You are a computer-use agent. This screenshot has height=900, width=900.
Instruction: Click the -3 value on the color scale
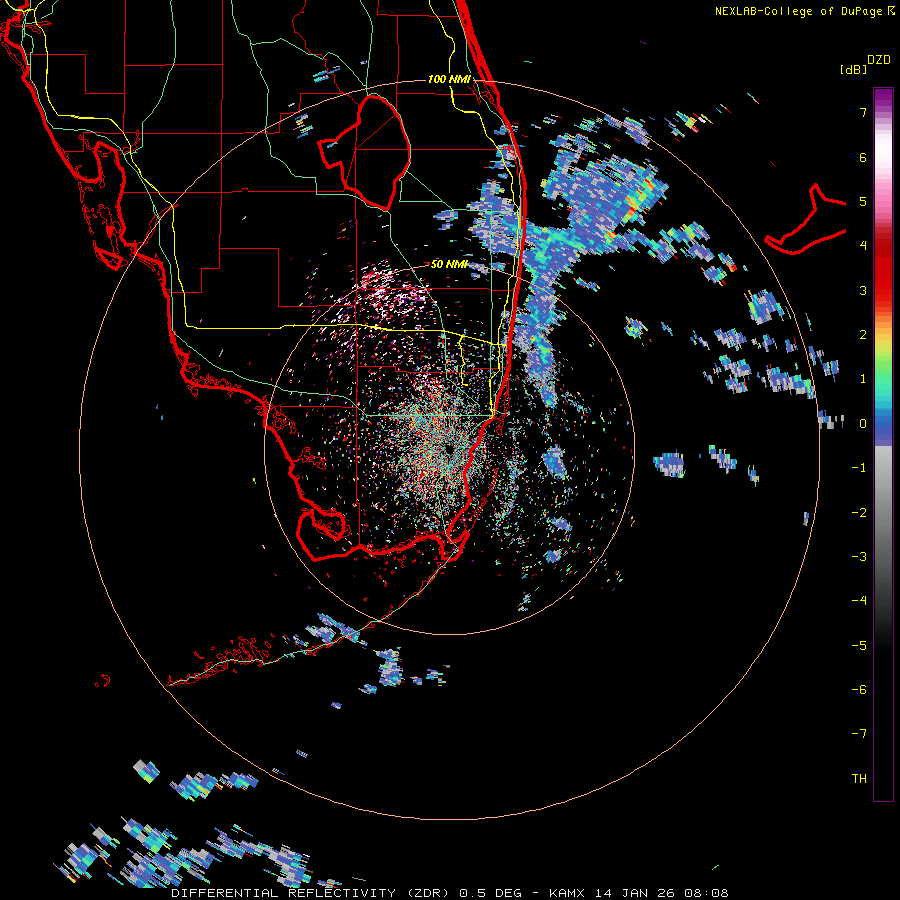859,556
